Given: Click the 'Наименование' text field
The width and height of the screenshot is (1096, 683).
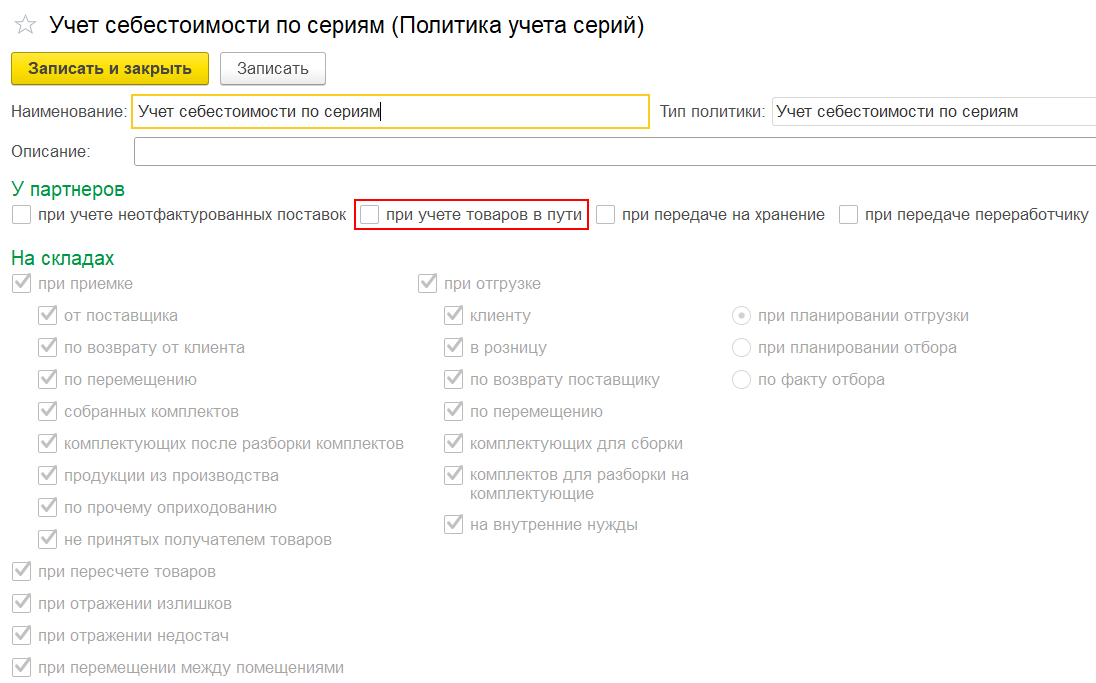Looking at the screenshot, I should coord(390,111).
